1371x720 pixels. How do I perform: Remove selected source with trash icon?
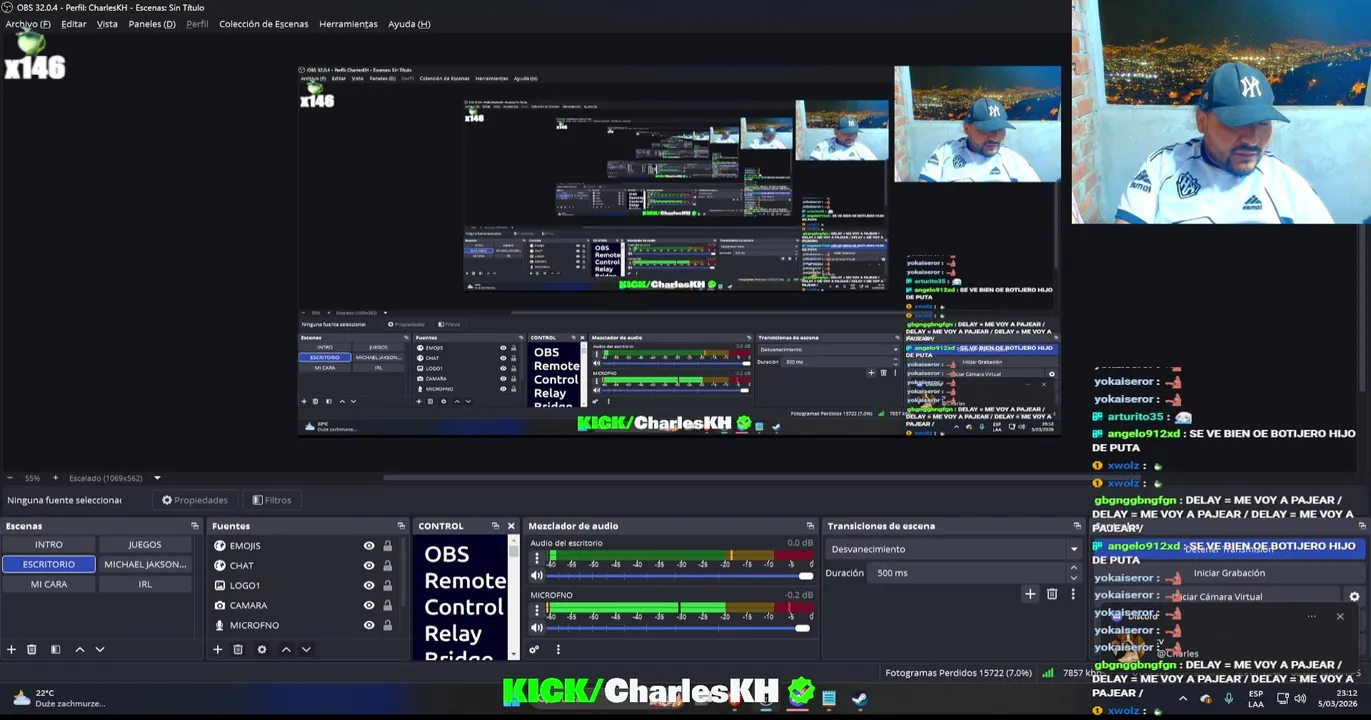[238, 649]
